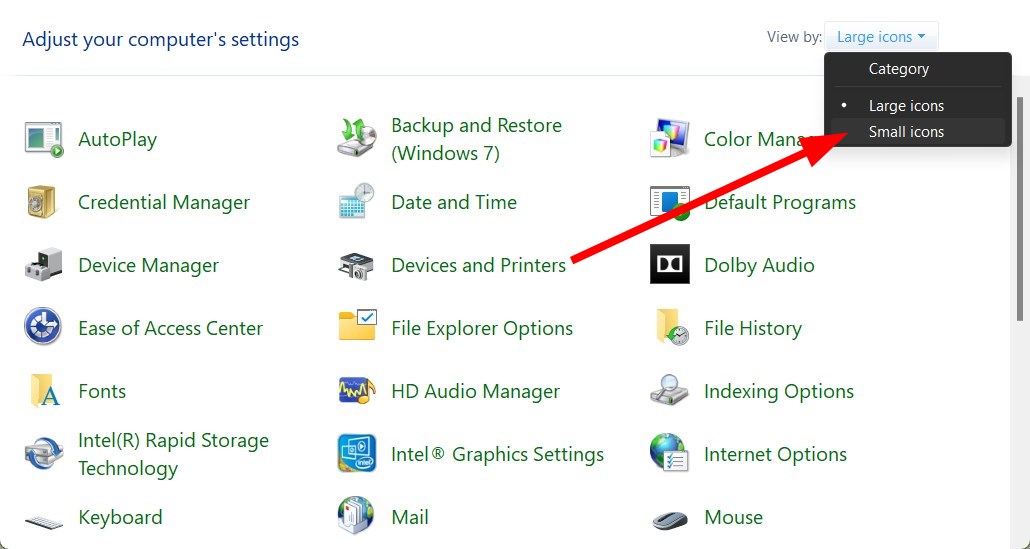
Task: Click the Backup and Restore icon
Action: (357, 139)
